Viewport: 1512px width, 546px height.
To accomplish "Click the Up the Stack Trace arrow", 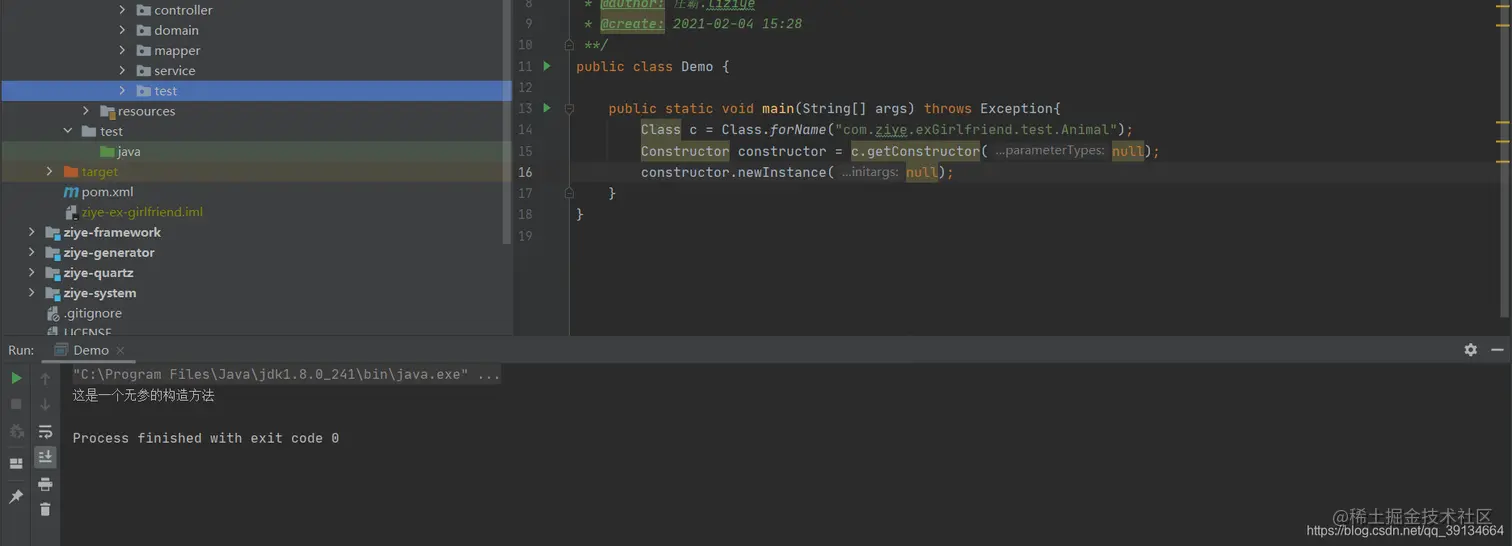I will tap(45, 378).
